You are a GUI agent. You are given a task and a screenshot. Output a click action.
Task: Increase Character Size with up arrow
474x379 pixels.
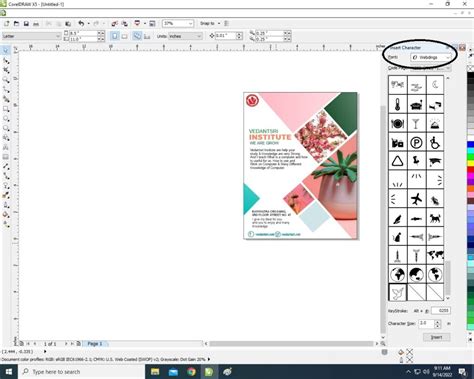pyautogui.click(x=438, y=322)
